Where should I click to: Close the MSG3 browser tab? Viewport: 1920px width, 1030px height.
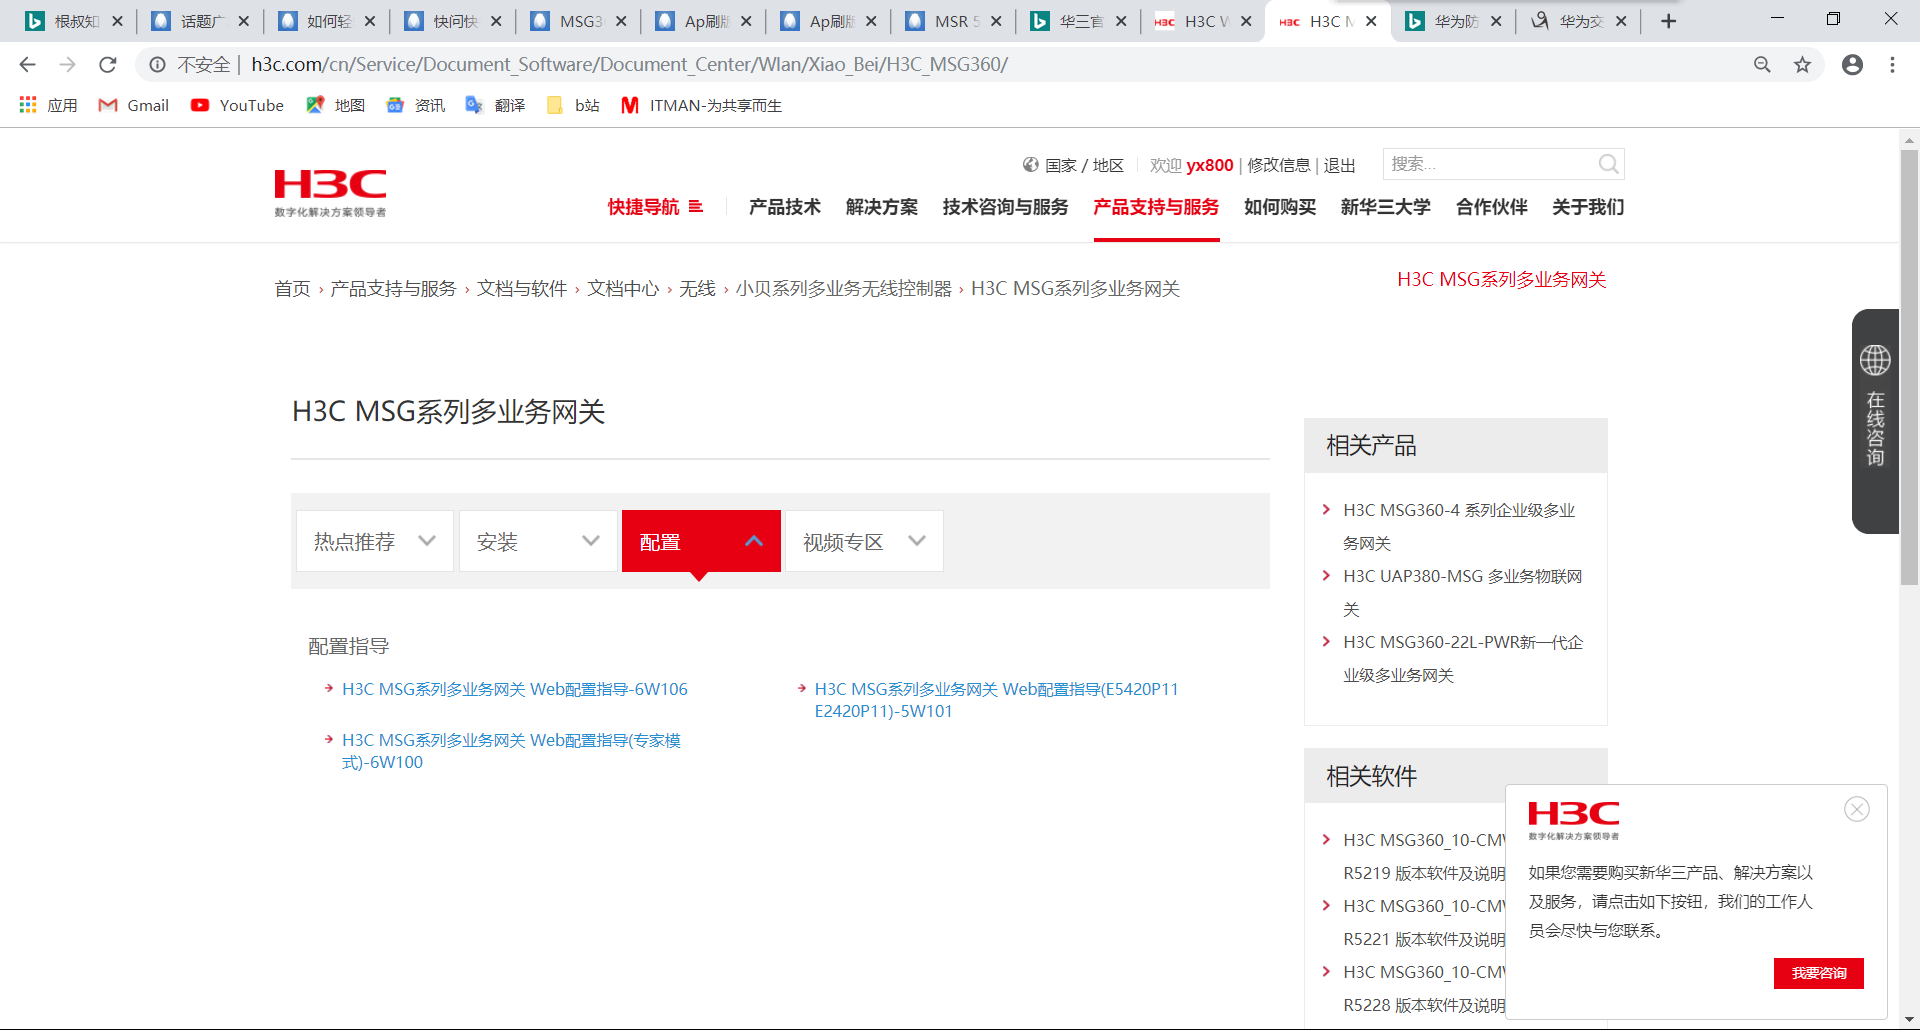coord(621,21)
